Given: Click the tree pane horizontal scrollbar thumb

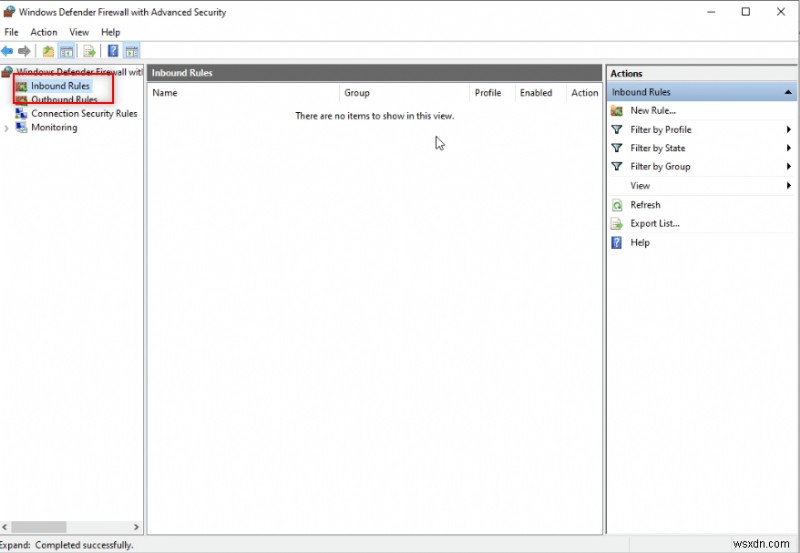Looking at the screenshot, I should [x=39, y=527].
